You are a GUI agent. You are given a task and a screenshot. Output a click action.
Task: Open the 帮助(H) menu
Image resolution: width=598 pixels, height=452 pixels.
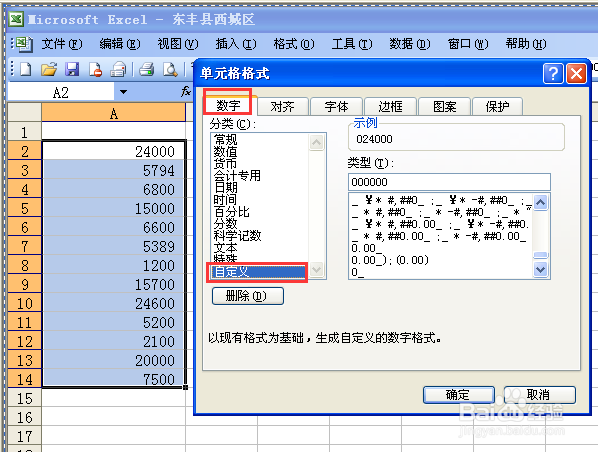pyautogui.click(x=526, y=44)
